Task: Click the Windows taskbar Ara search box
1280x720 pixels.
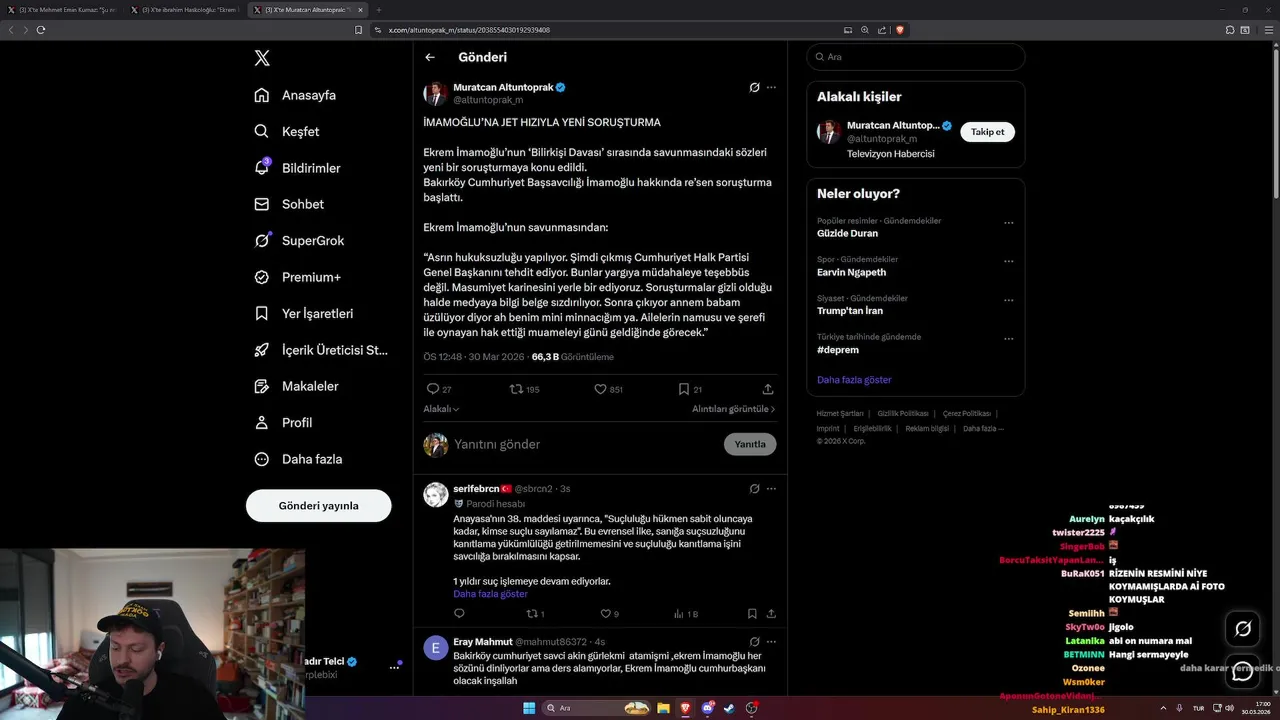Action: pyautogui.click(x=597, y=708)
